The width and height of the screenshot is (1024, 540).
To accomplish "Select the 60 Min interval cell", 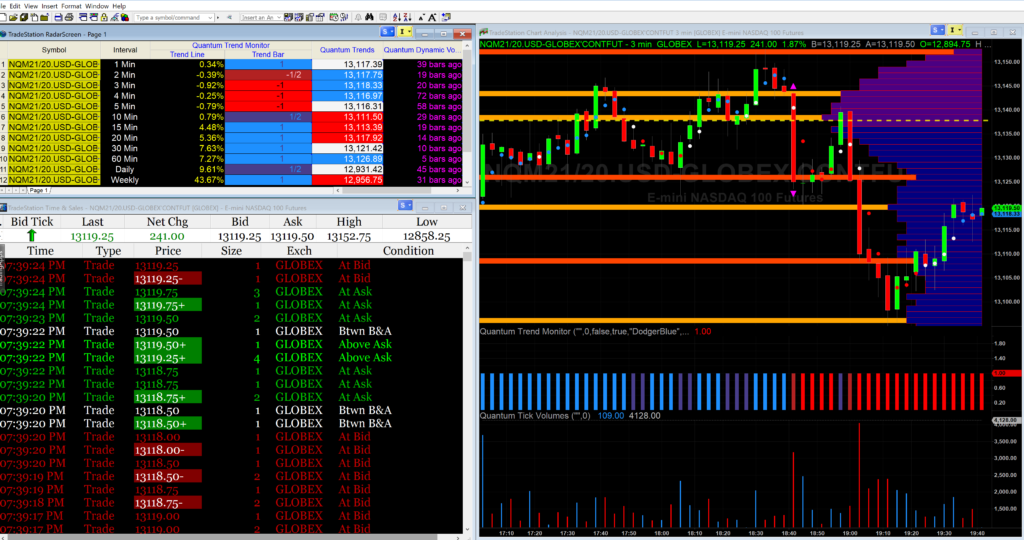I will (x=125, y=159).
